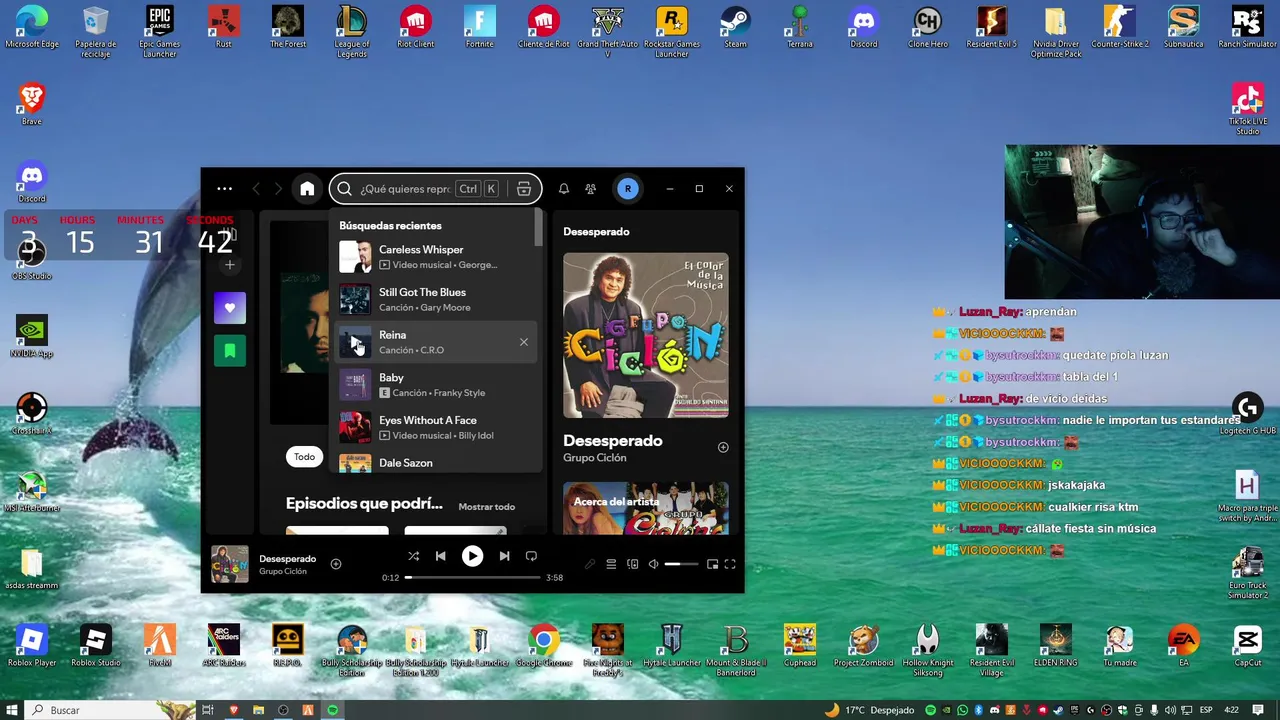The width and height of the screenshot is (1280, 720).
Task: Skip to the next track
Action: coord(504,556)
